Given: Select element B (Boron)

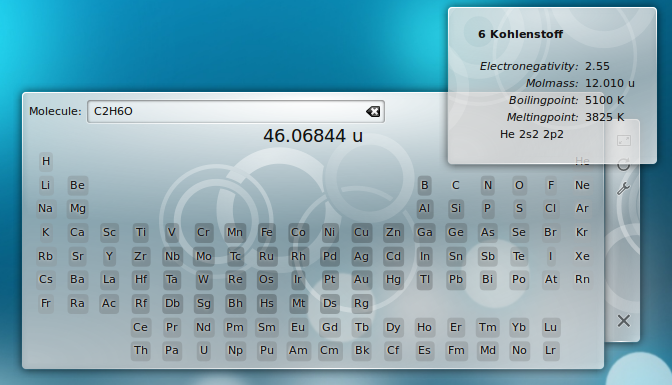Looking at the screenshot, I should (x=424, y=185).
